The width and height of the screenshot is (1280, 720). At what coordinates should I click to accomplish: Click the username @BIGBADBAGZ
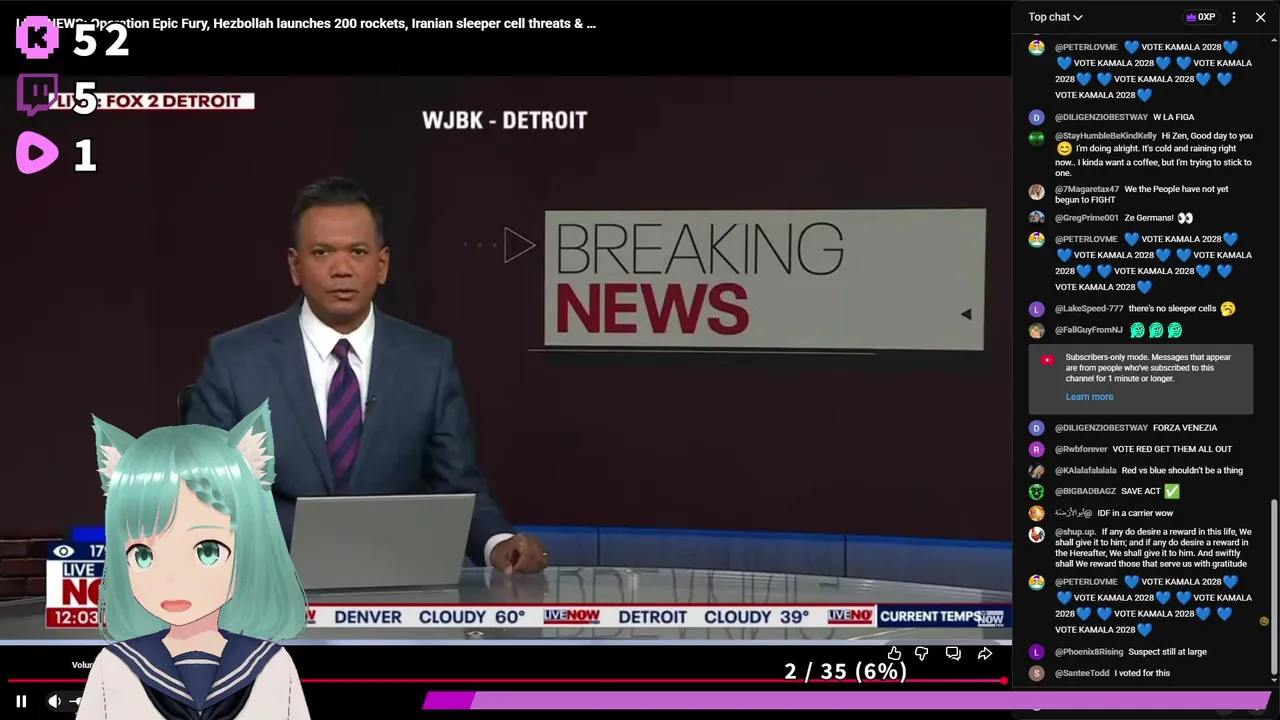(1085, 491)
